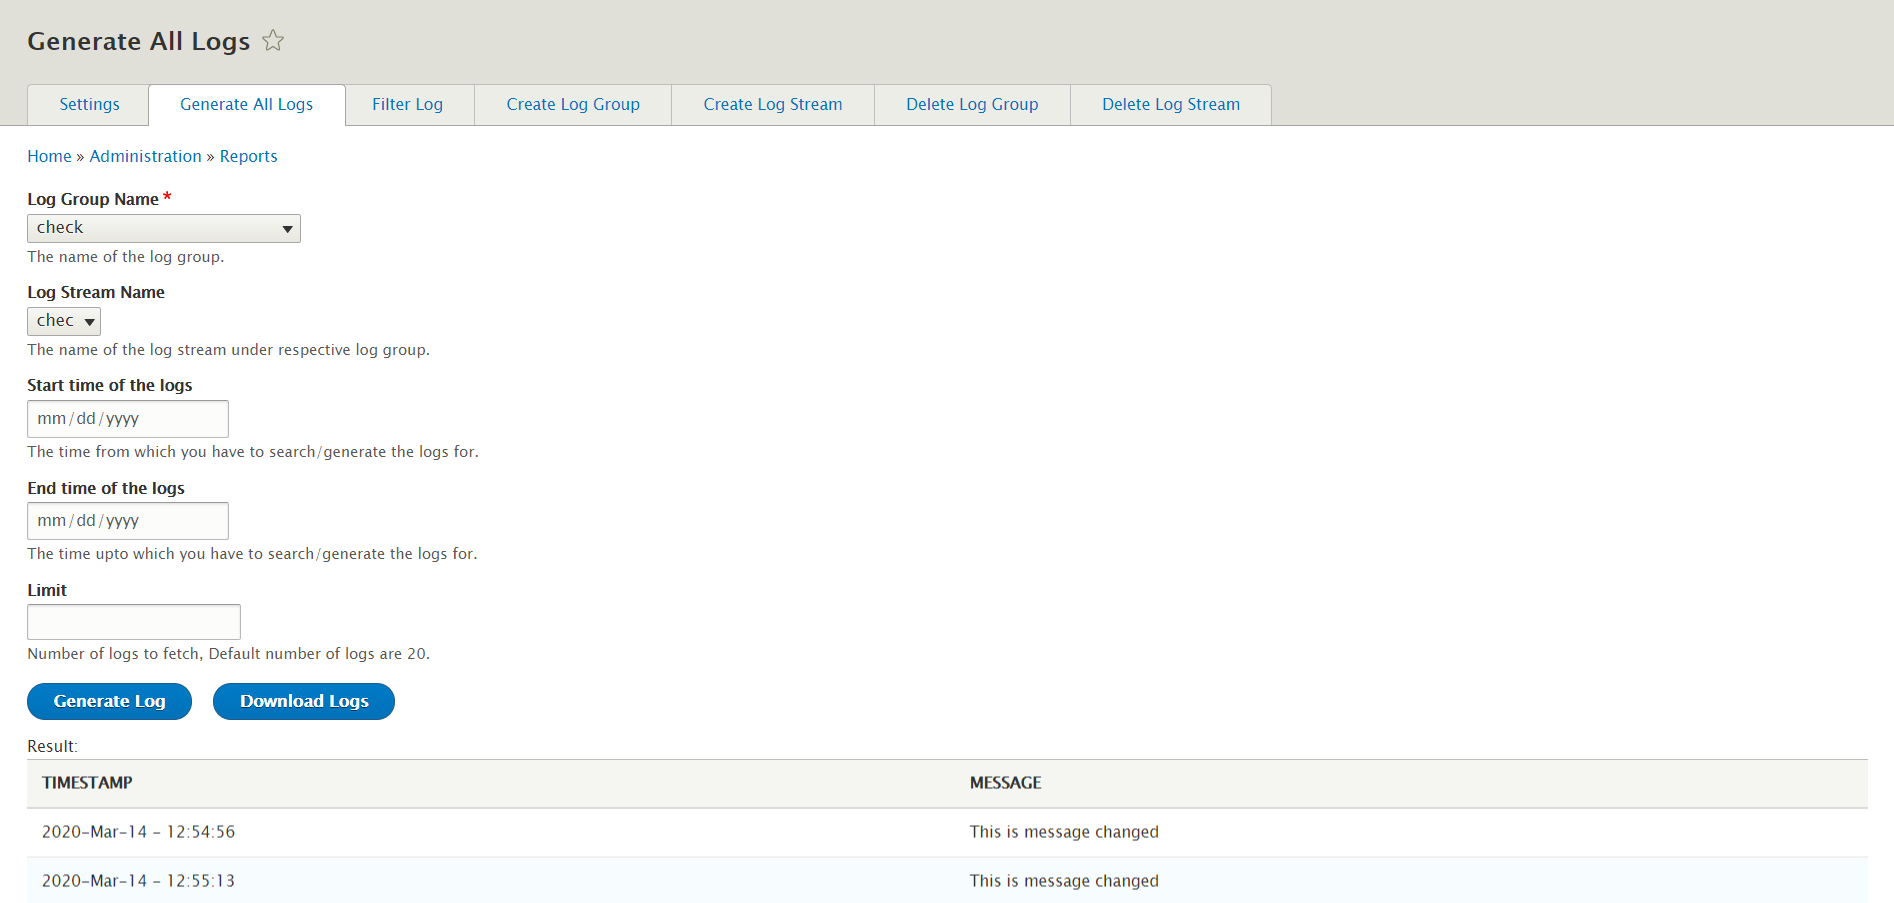Click the End time of the logs label
Screen dimensions: 1894x903
click(106, 488)
